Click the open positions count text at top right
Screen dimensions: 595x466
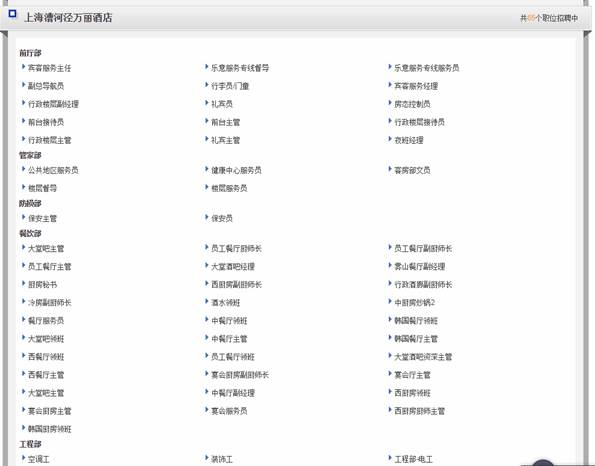tap(549, 18)
